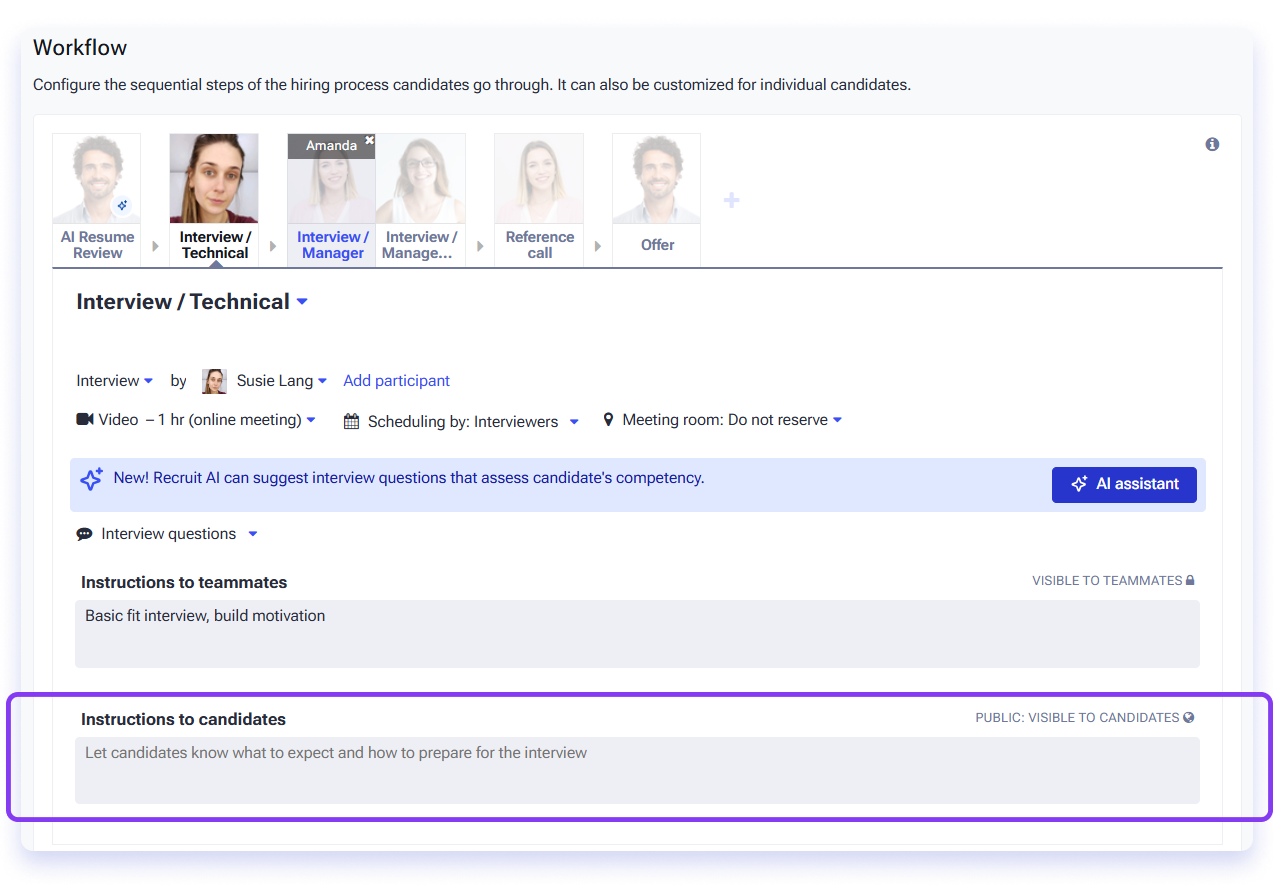Click the location pin icon for Meeting room
The width and height of the screenshot is (1273, 889).
[x=608, y=420]
